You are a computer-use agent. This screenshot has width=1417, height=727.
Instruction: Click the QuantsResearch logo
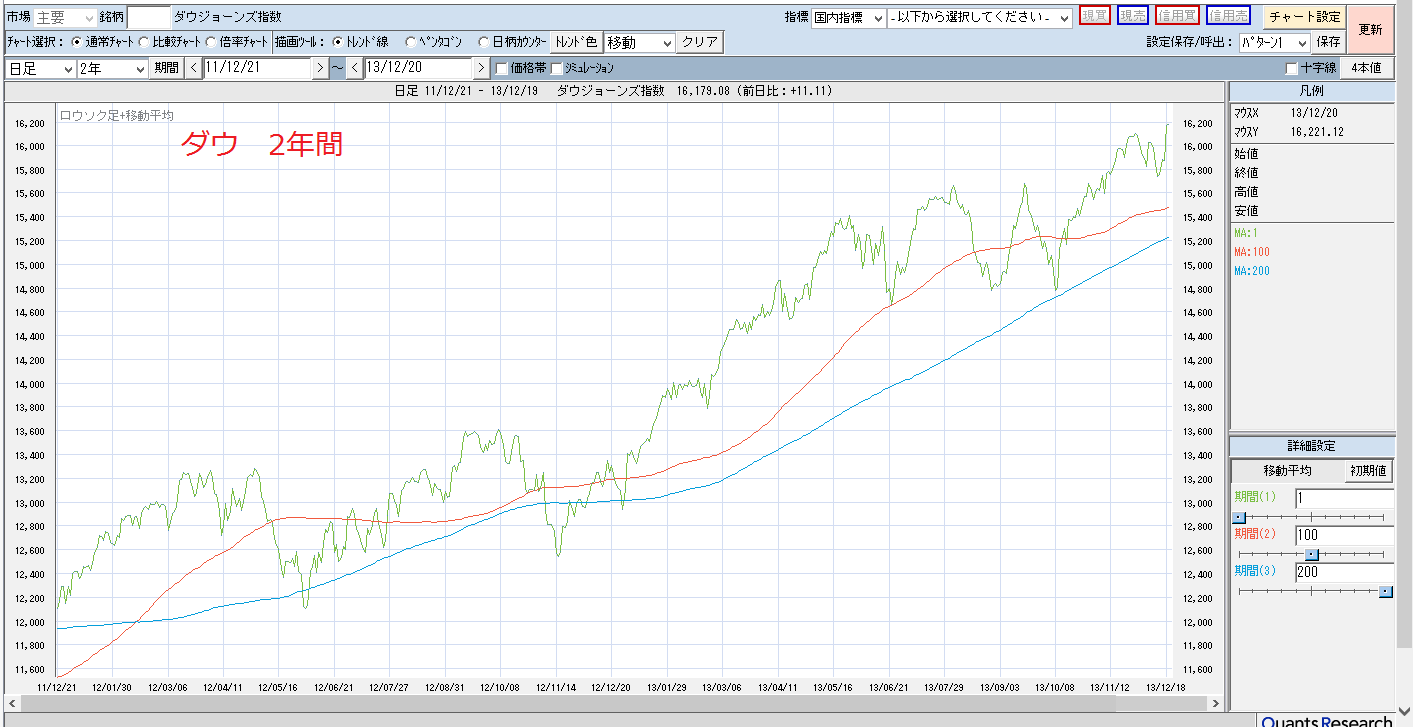tap(1326, 721)
